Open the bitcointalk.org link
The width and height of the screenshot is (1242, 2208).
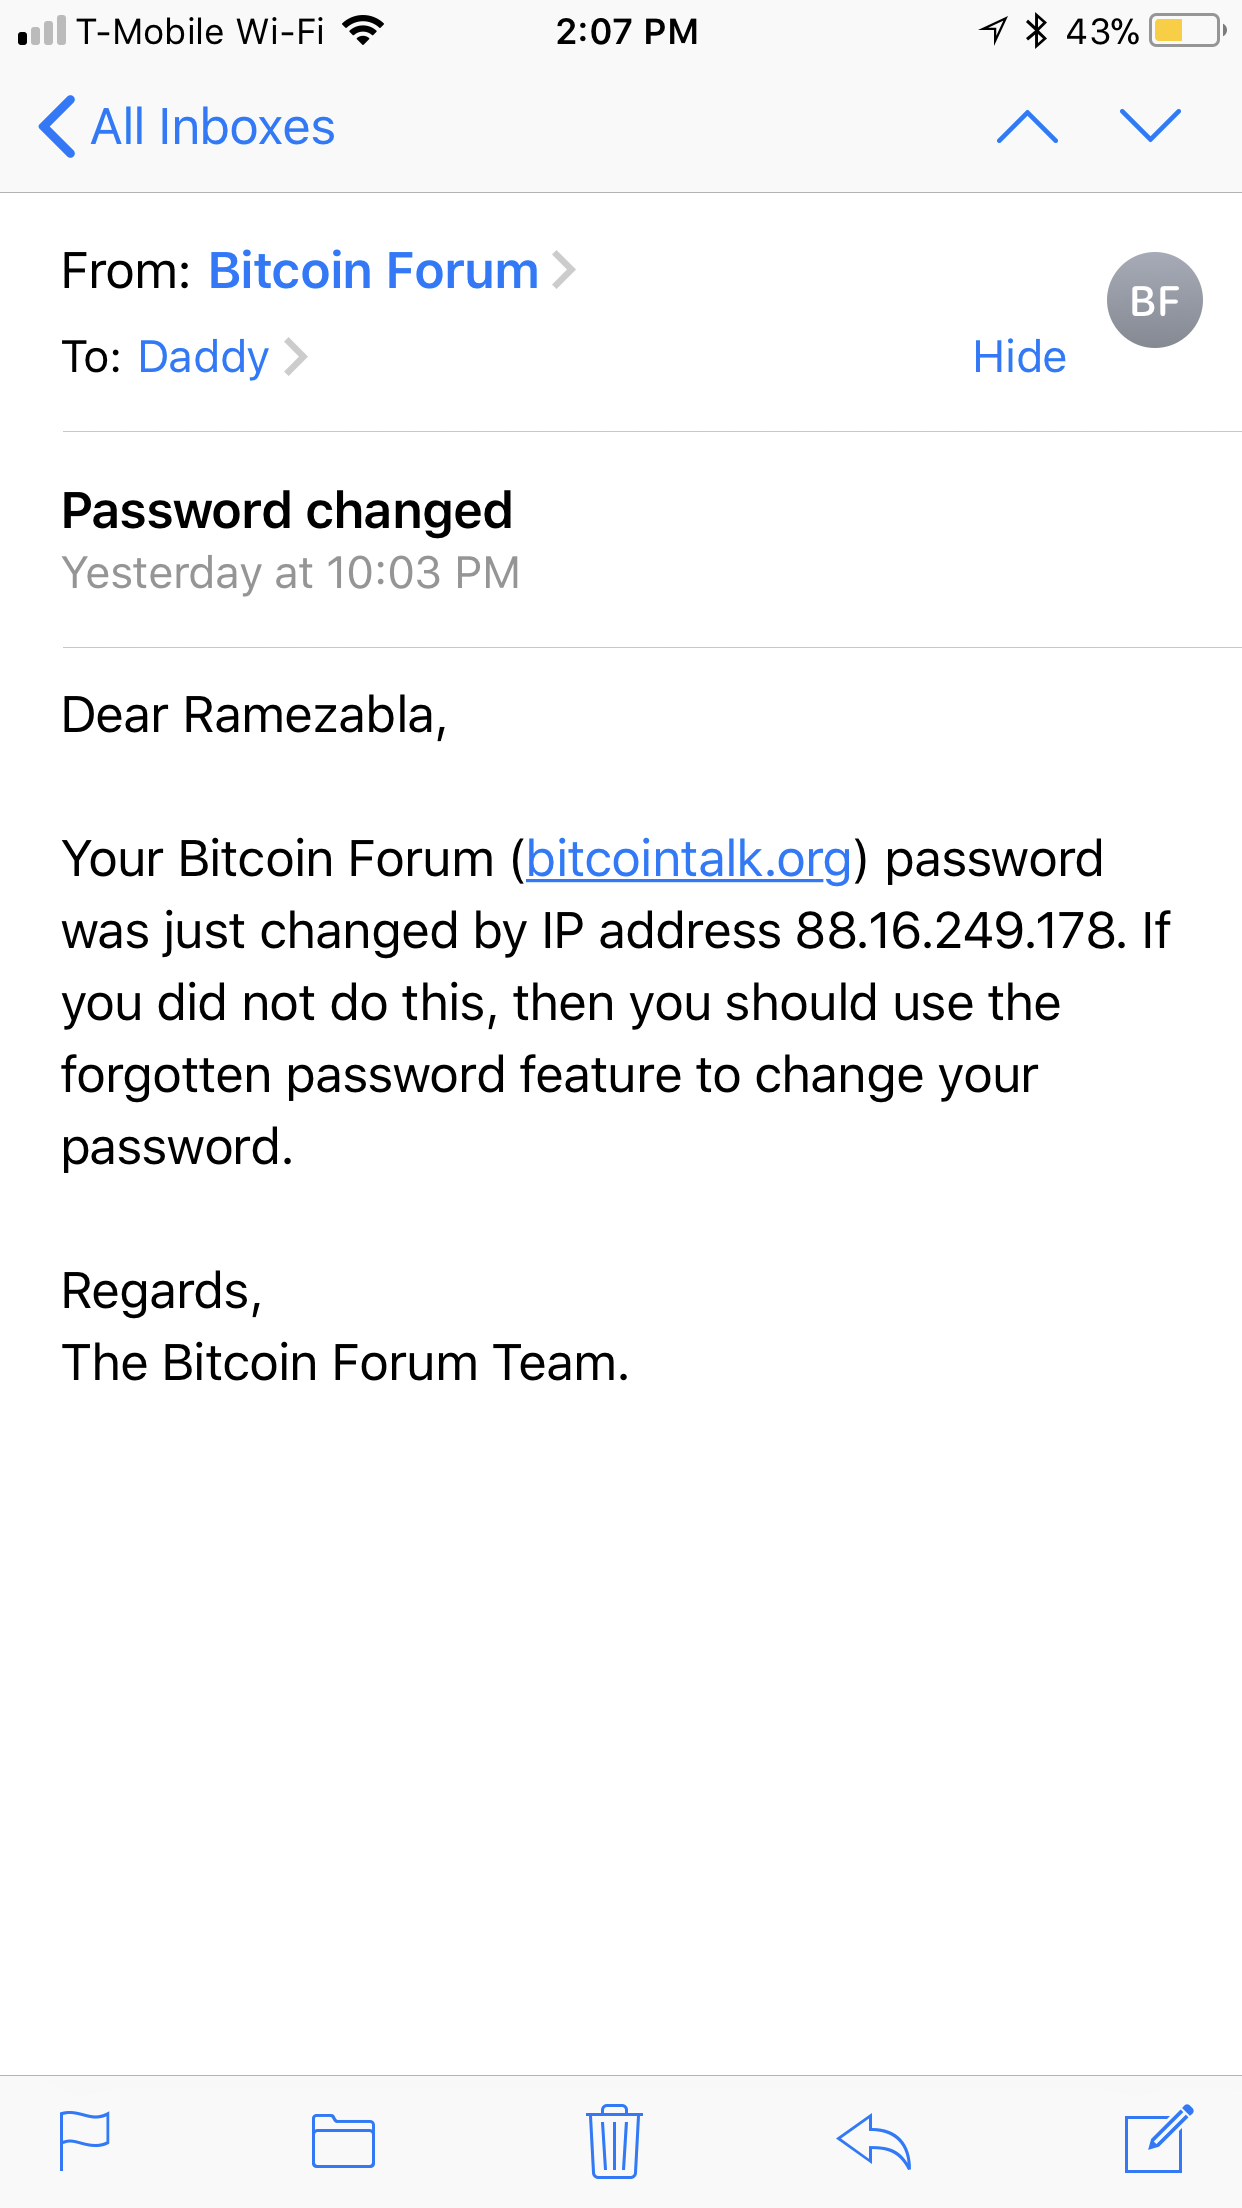(x=689, y=859)
